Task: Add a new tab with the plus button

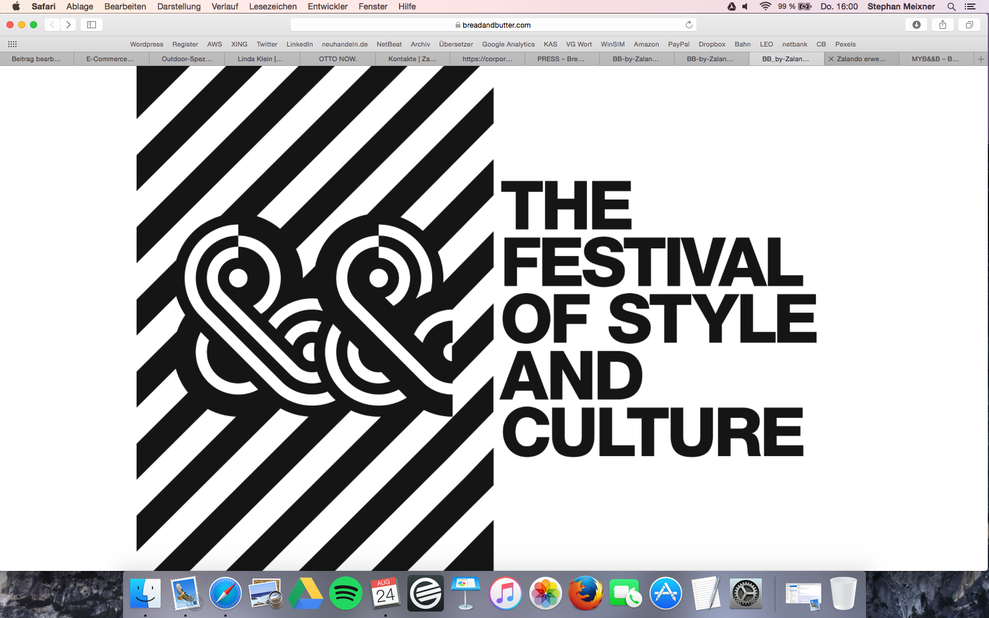Action: 981,59
